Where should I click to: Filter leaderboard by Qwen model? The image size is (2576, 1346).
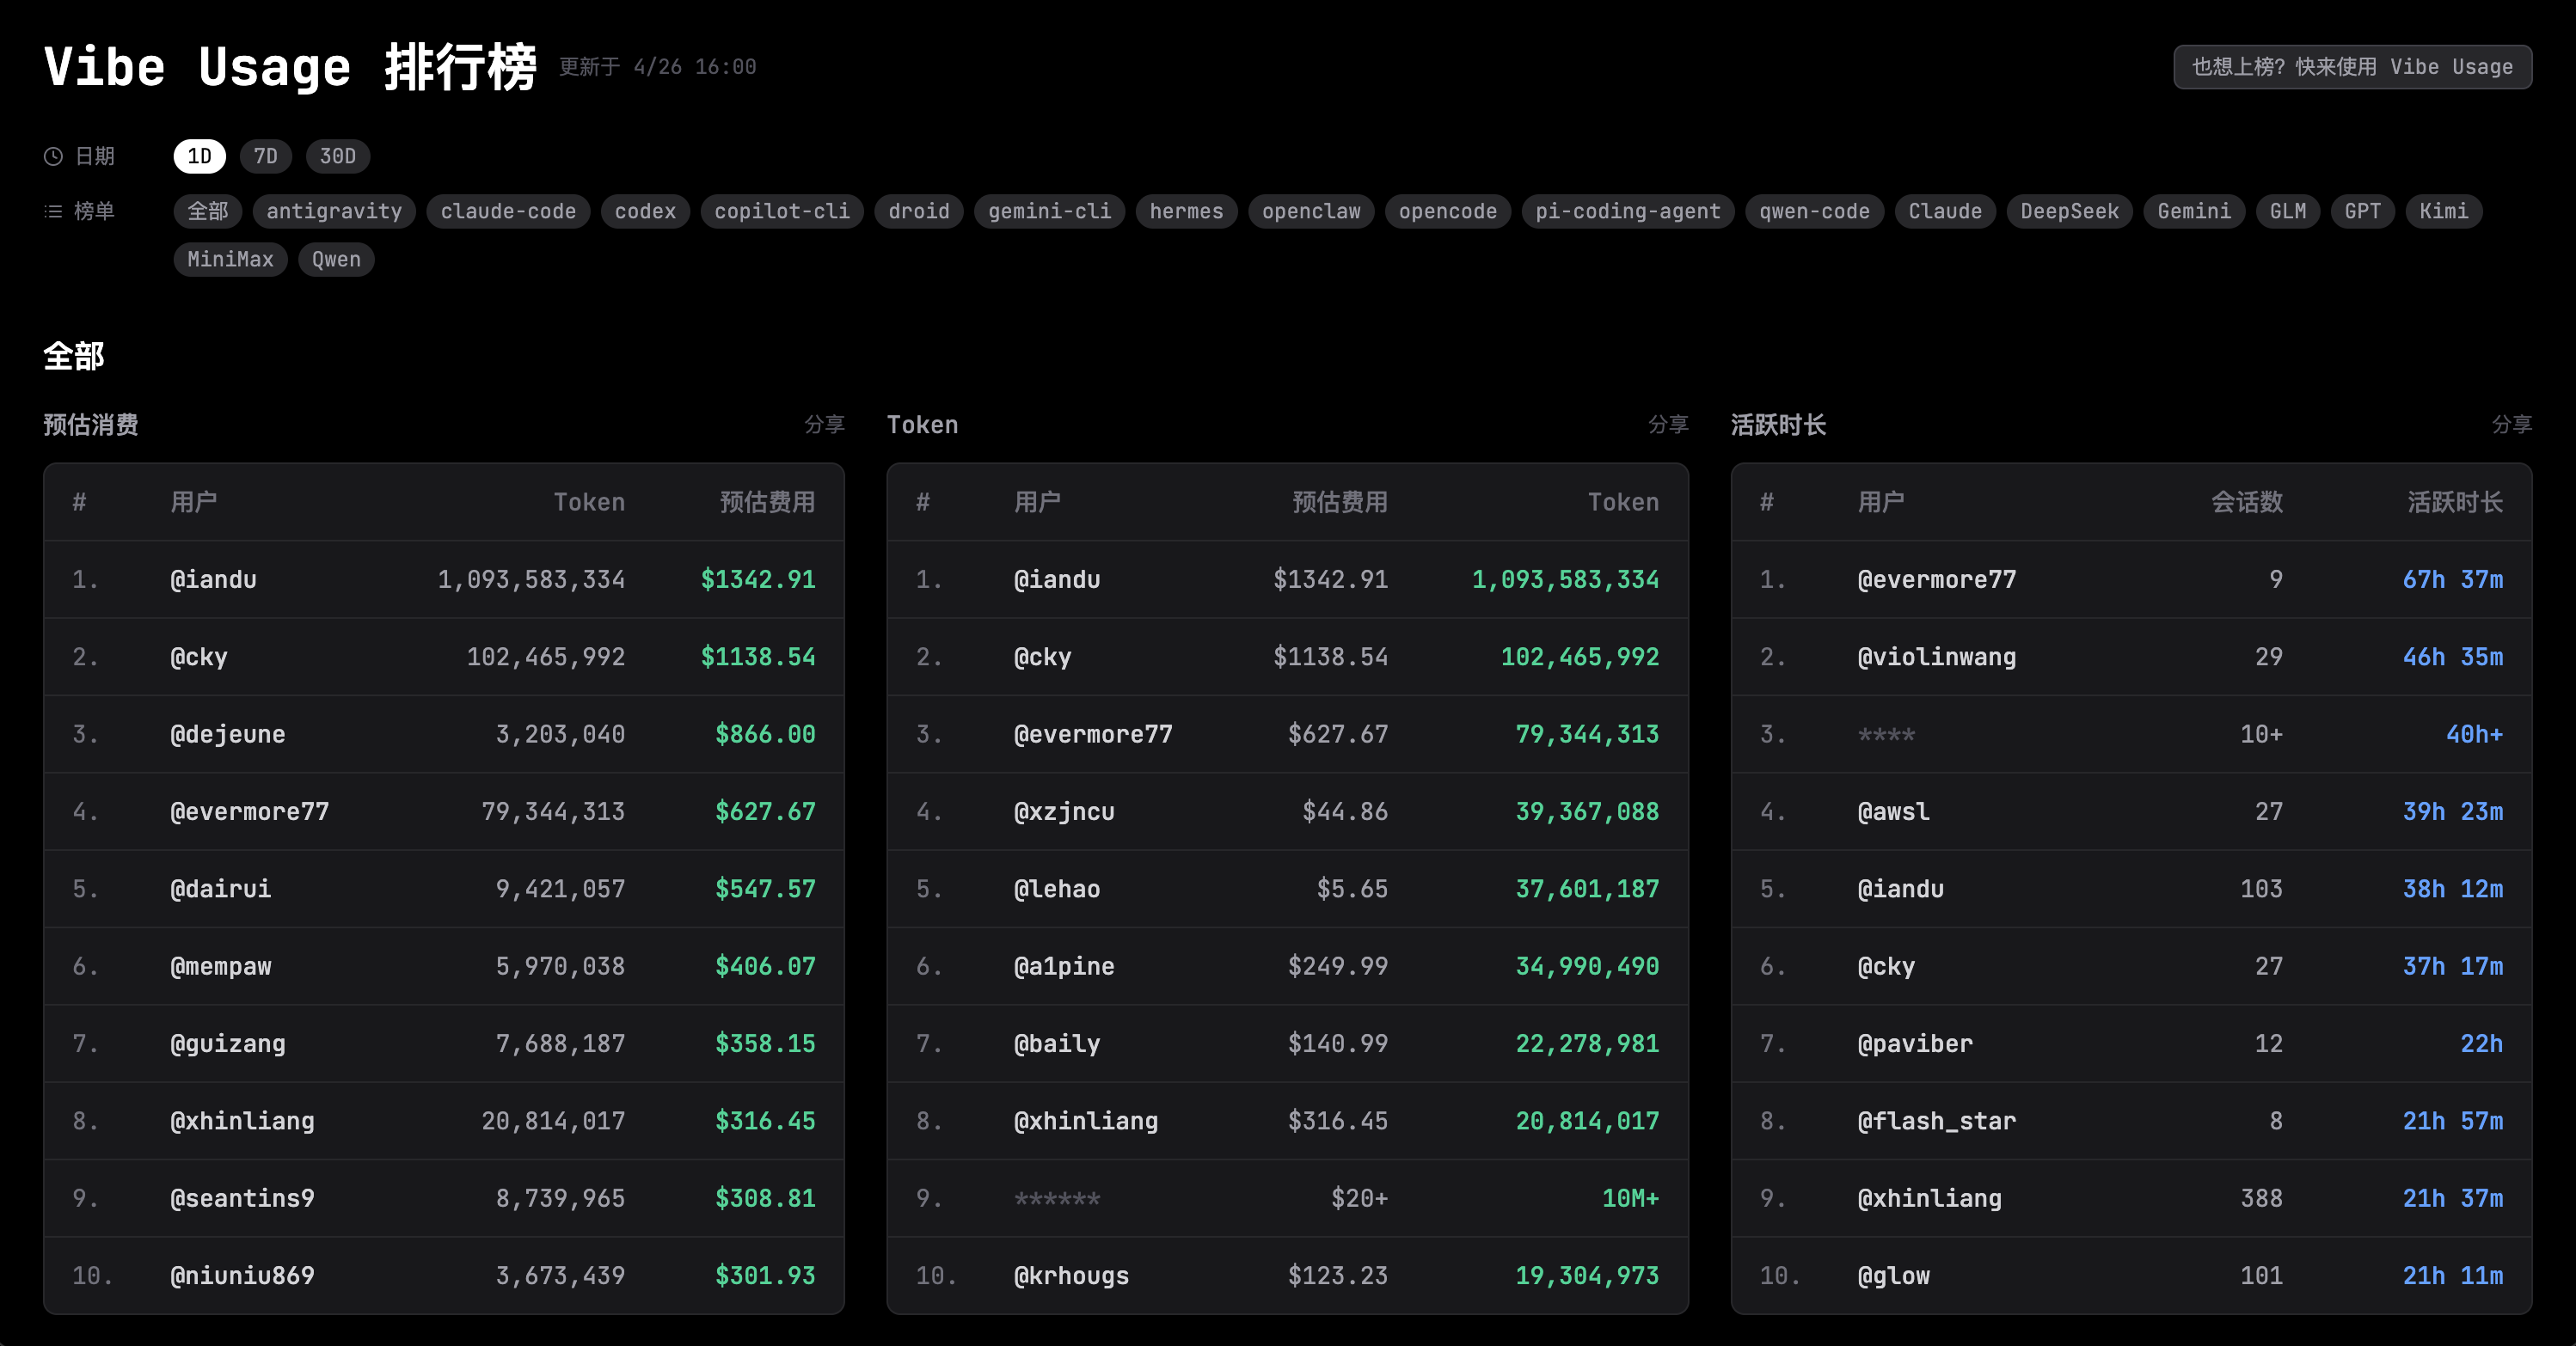(336, 259)
